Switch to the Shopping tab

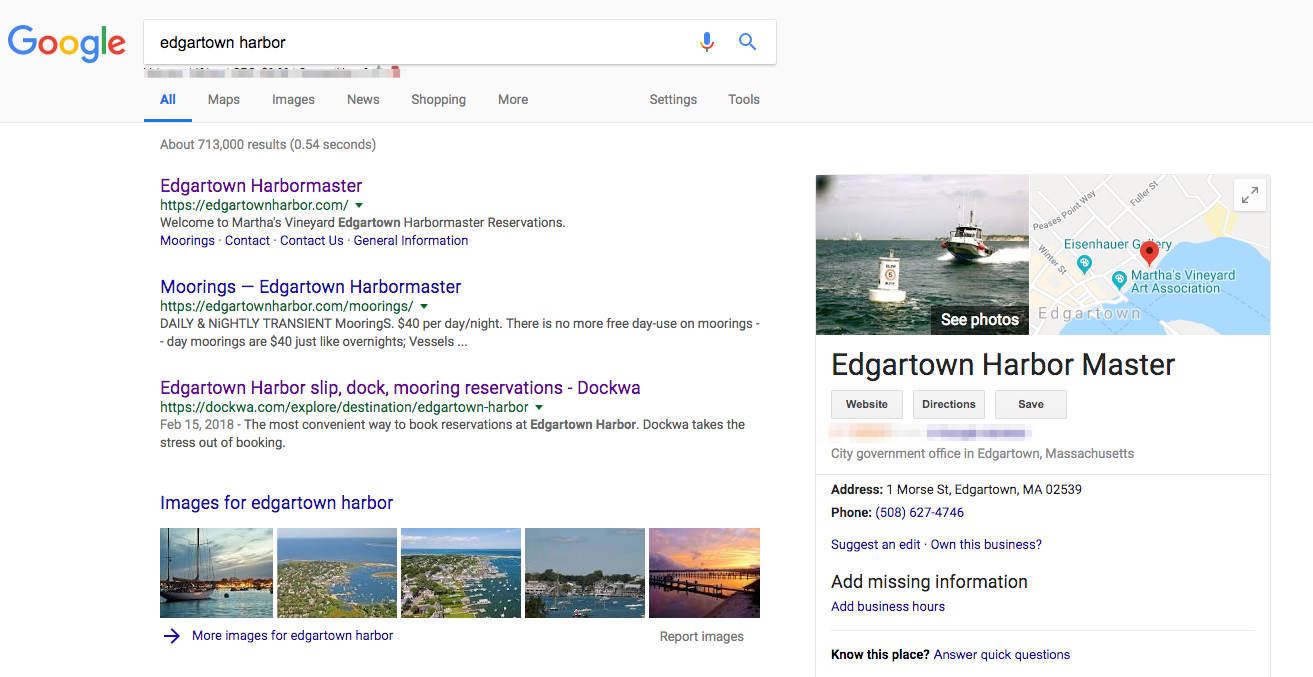coord(438,100)
